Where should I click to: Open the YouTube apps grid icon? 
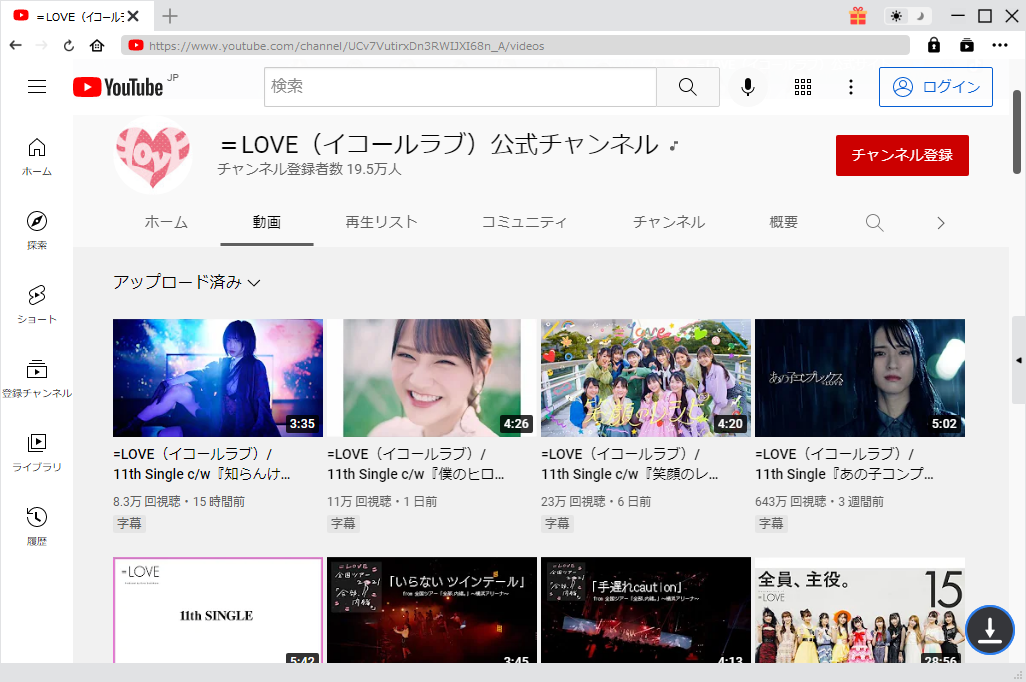pos(803,87)
